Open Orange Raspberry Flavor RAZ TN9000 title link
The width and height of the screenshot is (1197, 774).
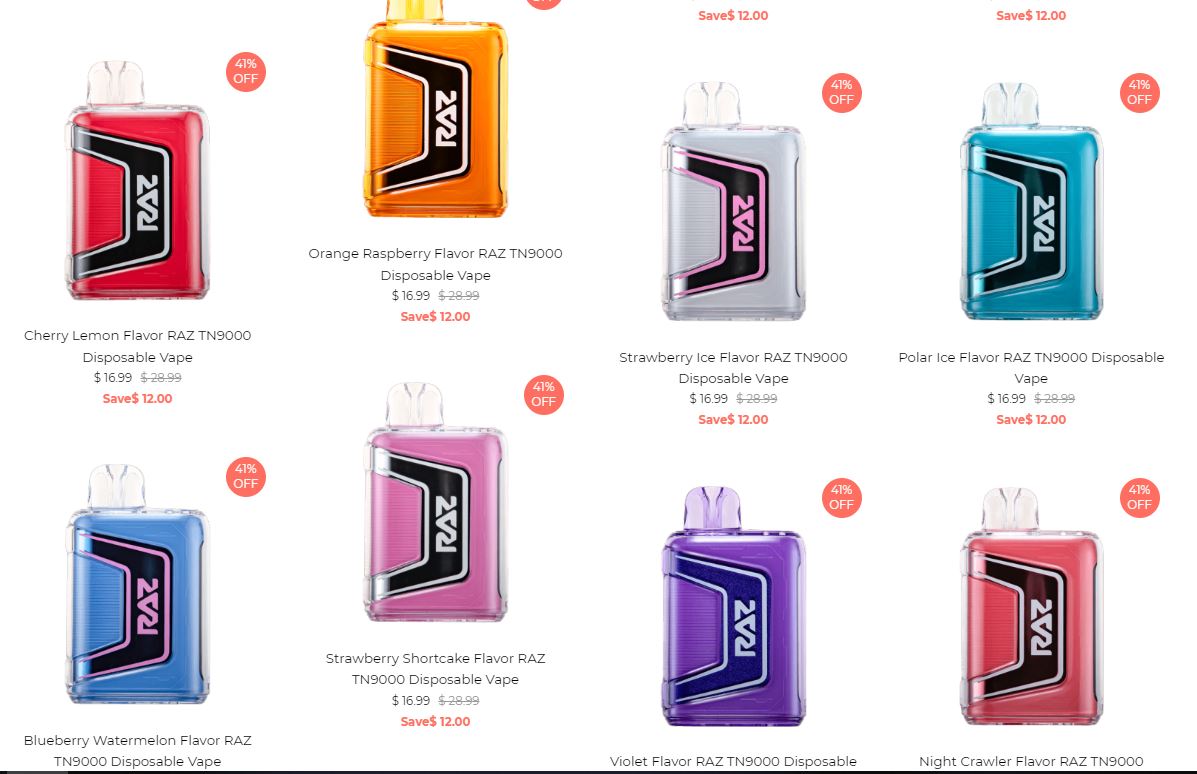(435, 264)
